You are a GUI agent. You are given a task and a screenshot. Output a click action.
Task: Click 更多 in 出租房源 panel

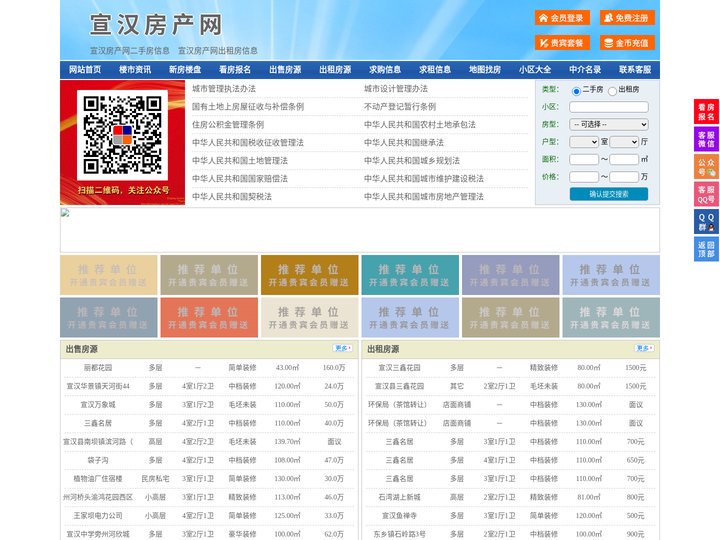644,349
